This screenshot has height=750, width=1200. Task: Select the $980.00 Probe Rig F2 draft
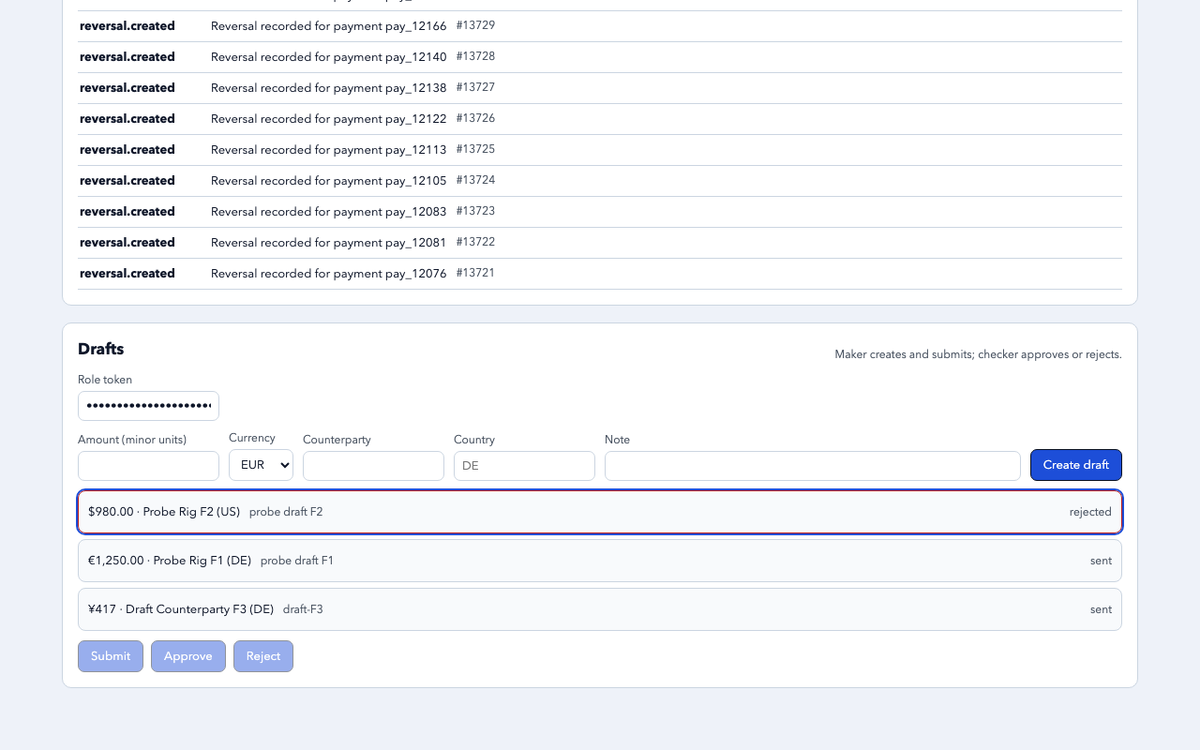pos(600,512)
